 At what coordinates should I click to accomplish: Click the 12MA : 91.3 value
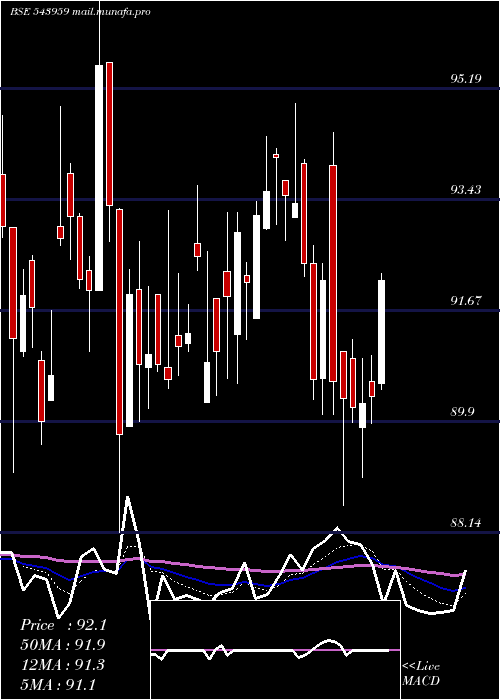tap(63, 665)
